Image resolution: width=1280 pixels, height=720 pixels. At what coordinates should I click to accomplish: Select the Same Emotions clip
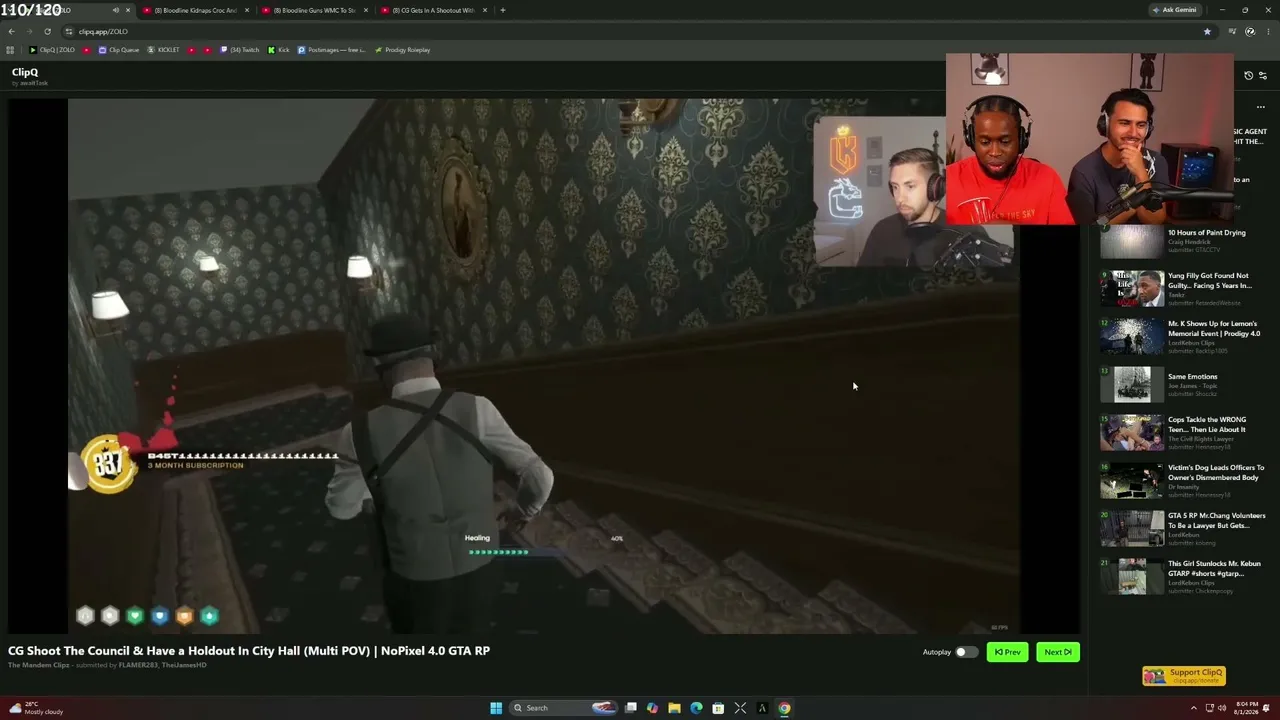1183,385
